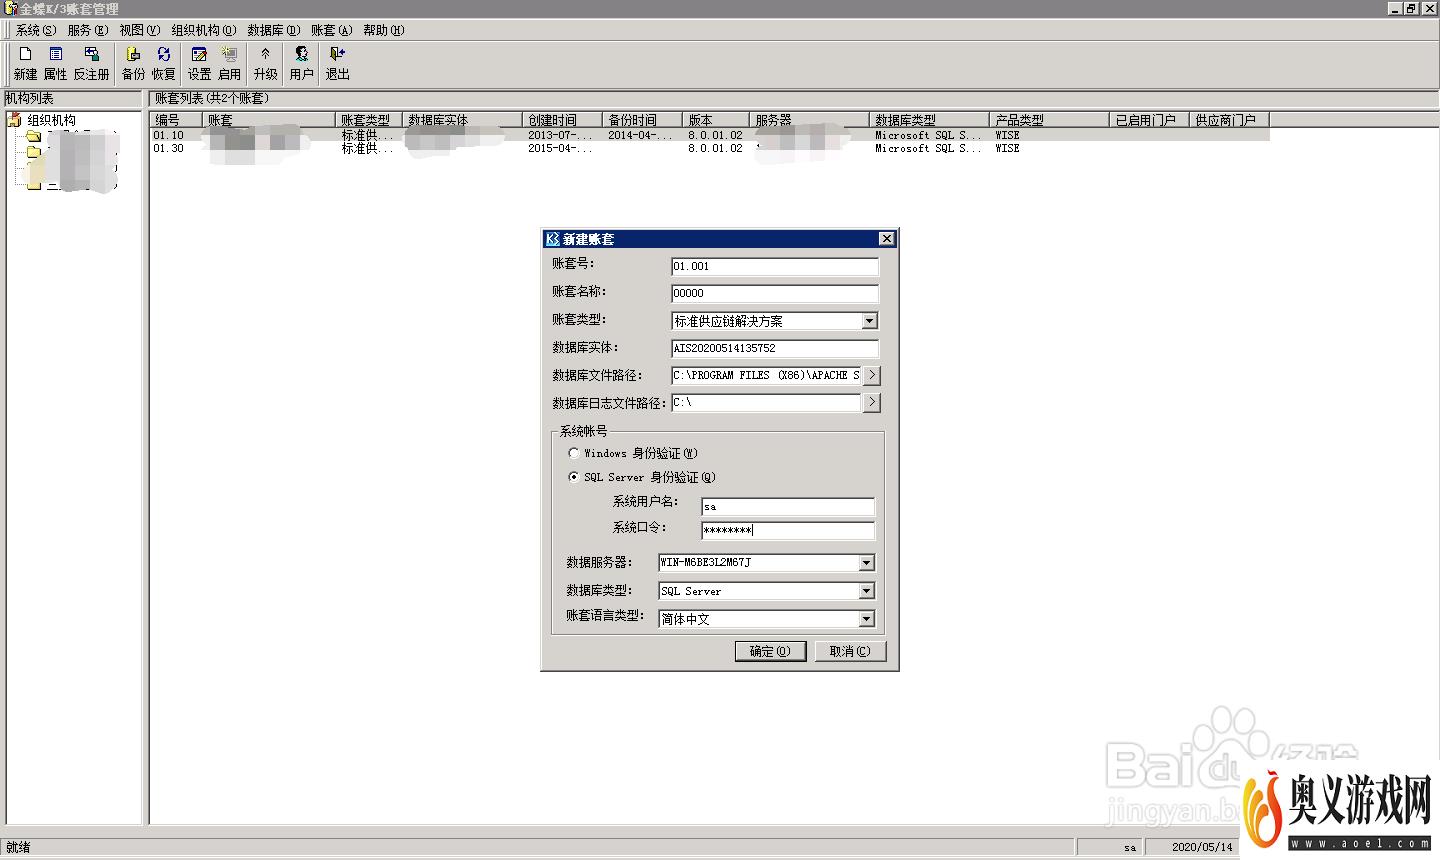Click the 退出 (Exit) toolbar icon
Image resolution: width=1440 pixels, height=860 pixels.
[337, 62]
